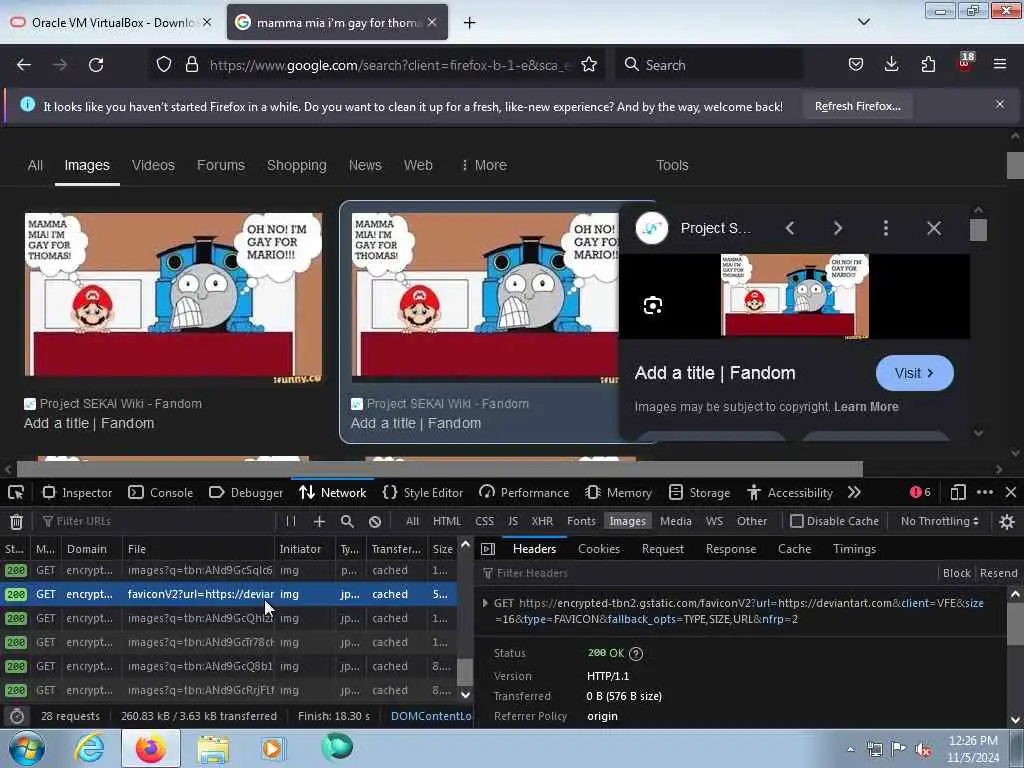Open the Inspector devtools tab
The width and height of the screenshot is (1024, 768).
coord(77,492)
